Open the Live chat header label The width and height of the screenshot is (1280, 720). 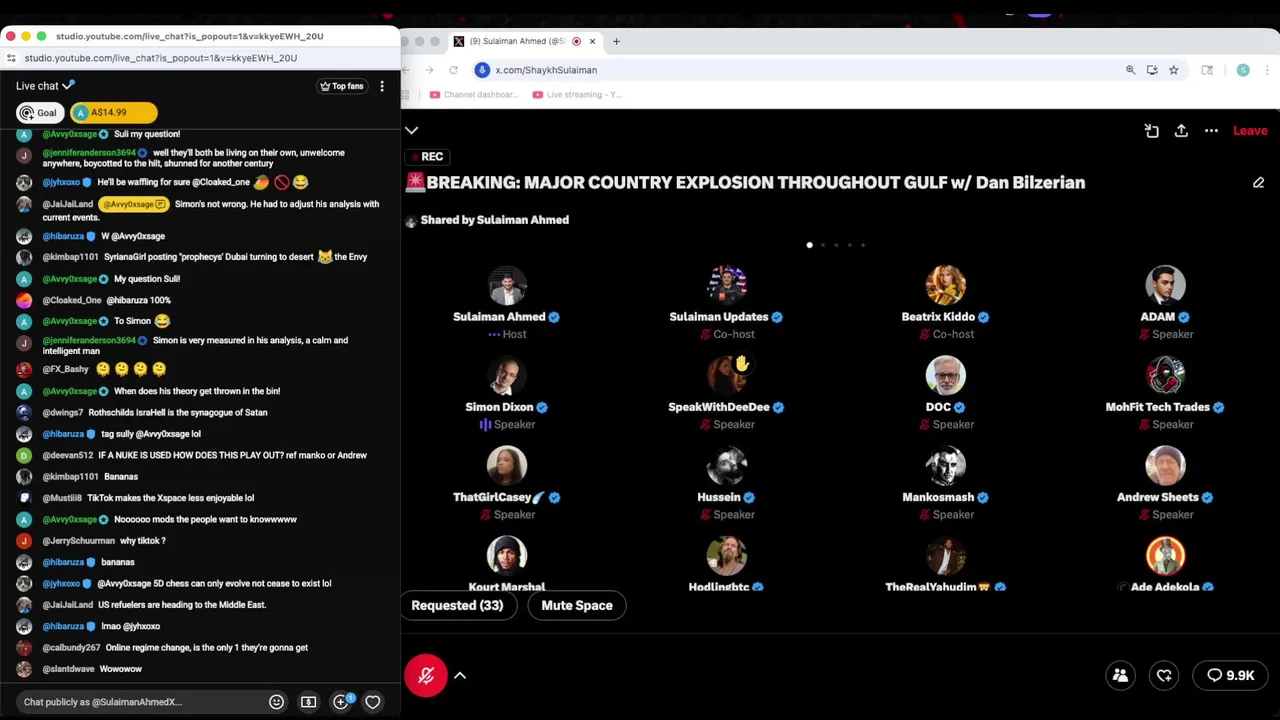click(45, 86)
